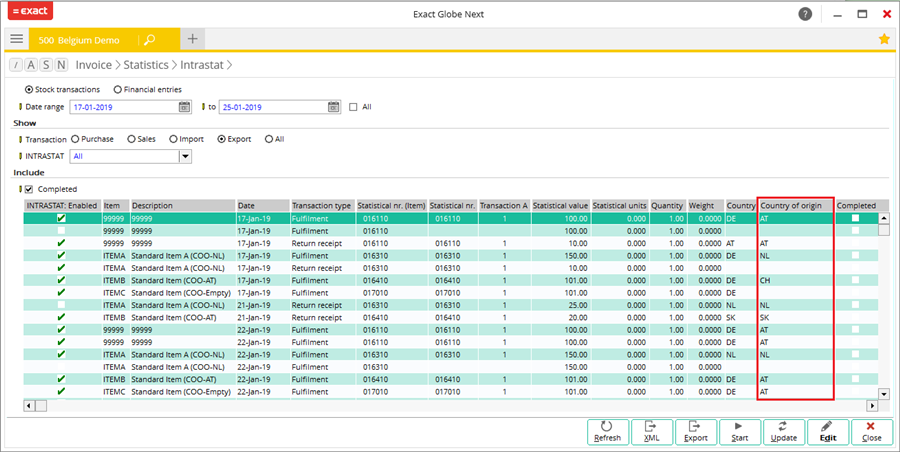Click the A shortcut button
Image resolution: width=900 pixels, height=452 pixels.
pos(31,65)
